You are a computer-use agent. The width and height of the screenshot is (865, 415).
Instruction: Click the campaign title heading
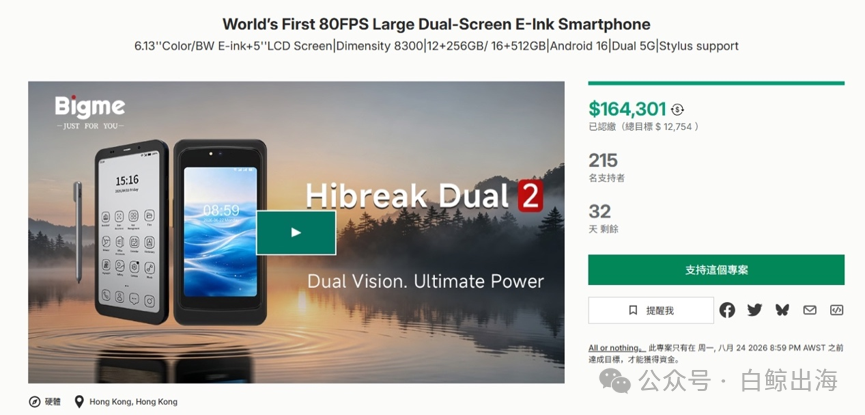click(436, 24)
